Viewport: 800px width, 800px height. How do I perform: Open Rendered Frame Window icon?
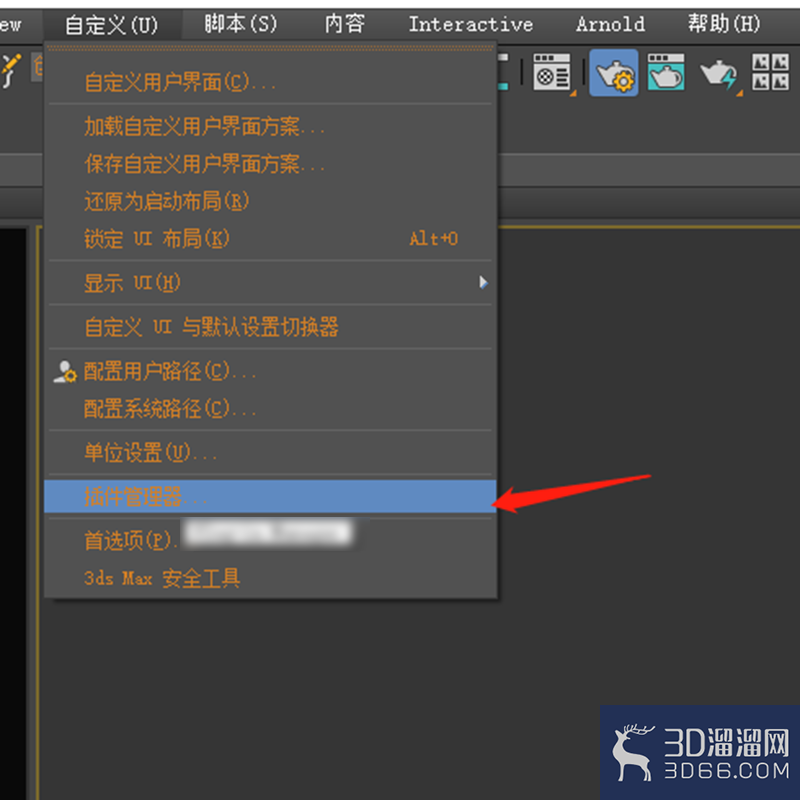coord(666,72)
